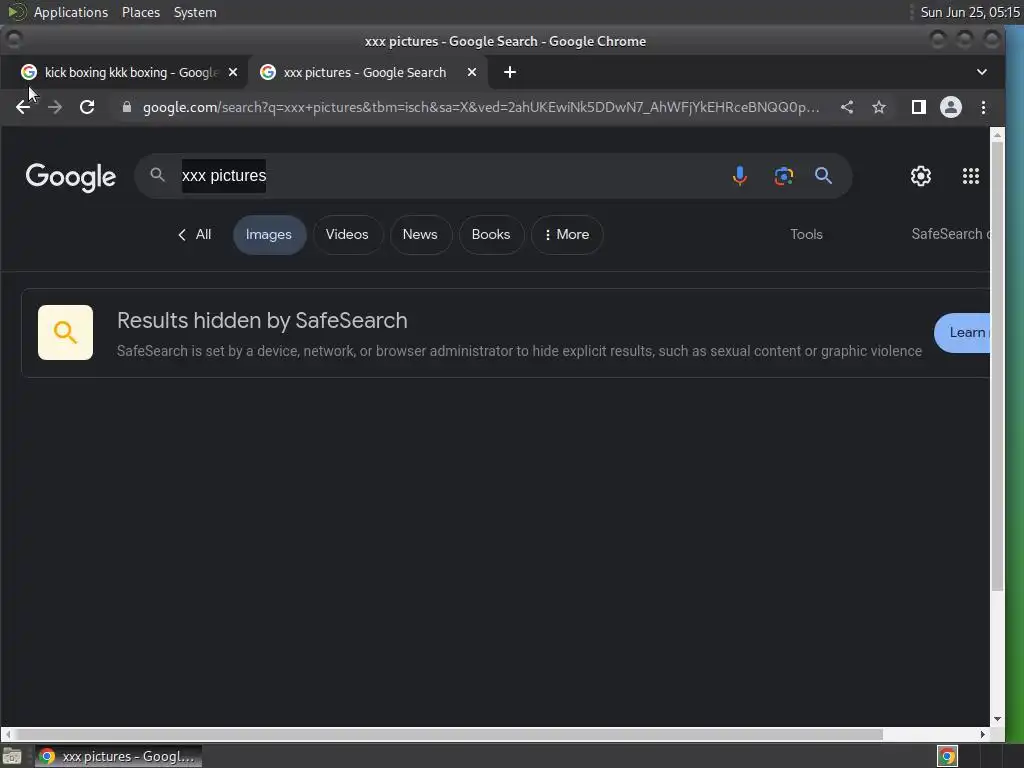Image resolution: width=1024 pixels, height=768 pixels.
Task: Click Chrome icon in bottom-right tray
Action: coord(947,756)
